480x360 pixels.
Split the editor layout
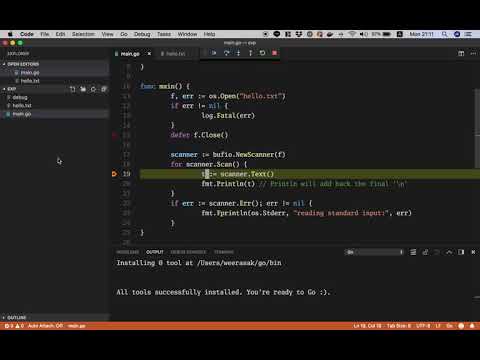click(461, 53)
